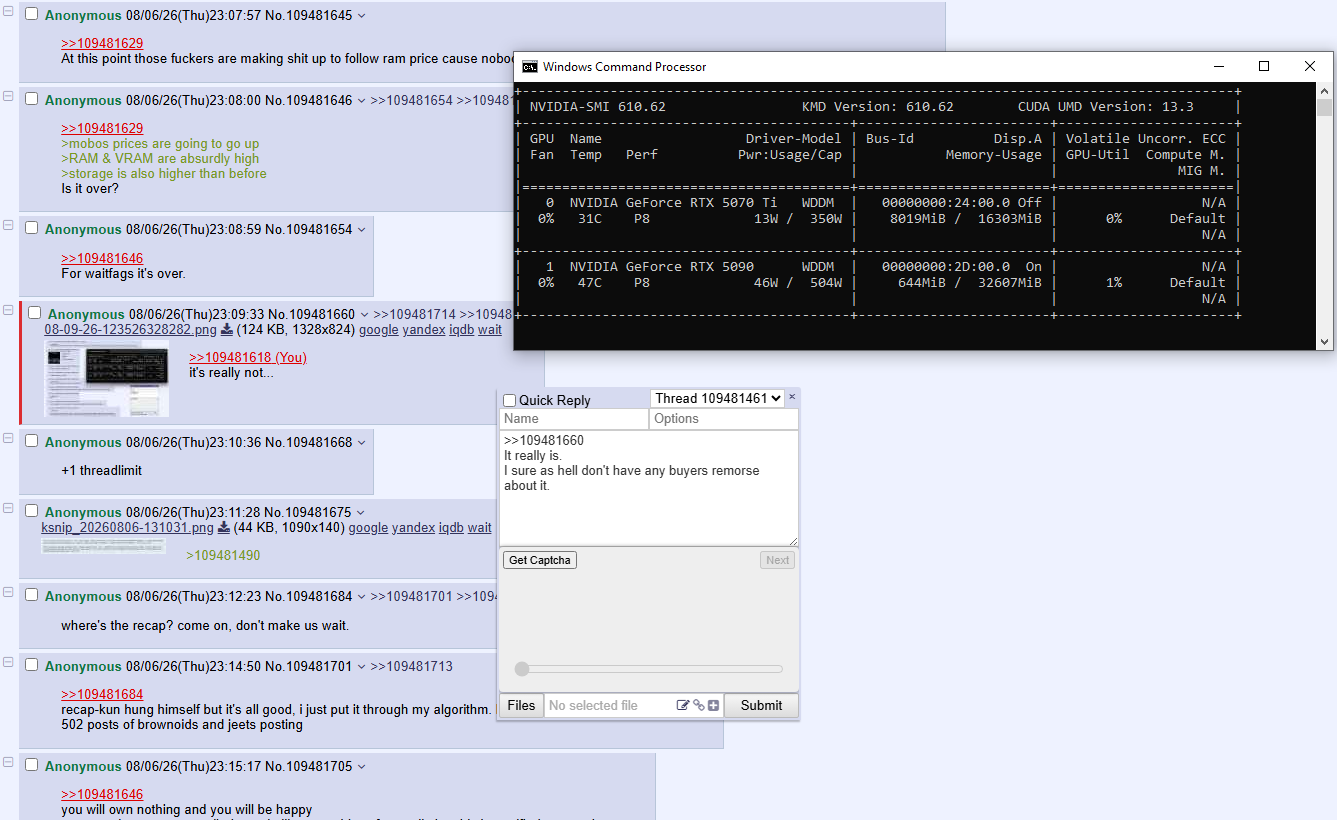Viewport: 1337px width, 820px height.
Task: Open post menu arrow for No.109481646
Action: [x=362, y=100]
